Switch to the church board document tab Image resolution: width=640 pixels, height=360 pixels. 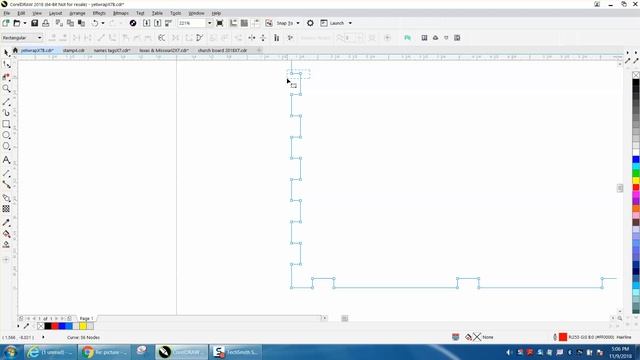(222, 51)
